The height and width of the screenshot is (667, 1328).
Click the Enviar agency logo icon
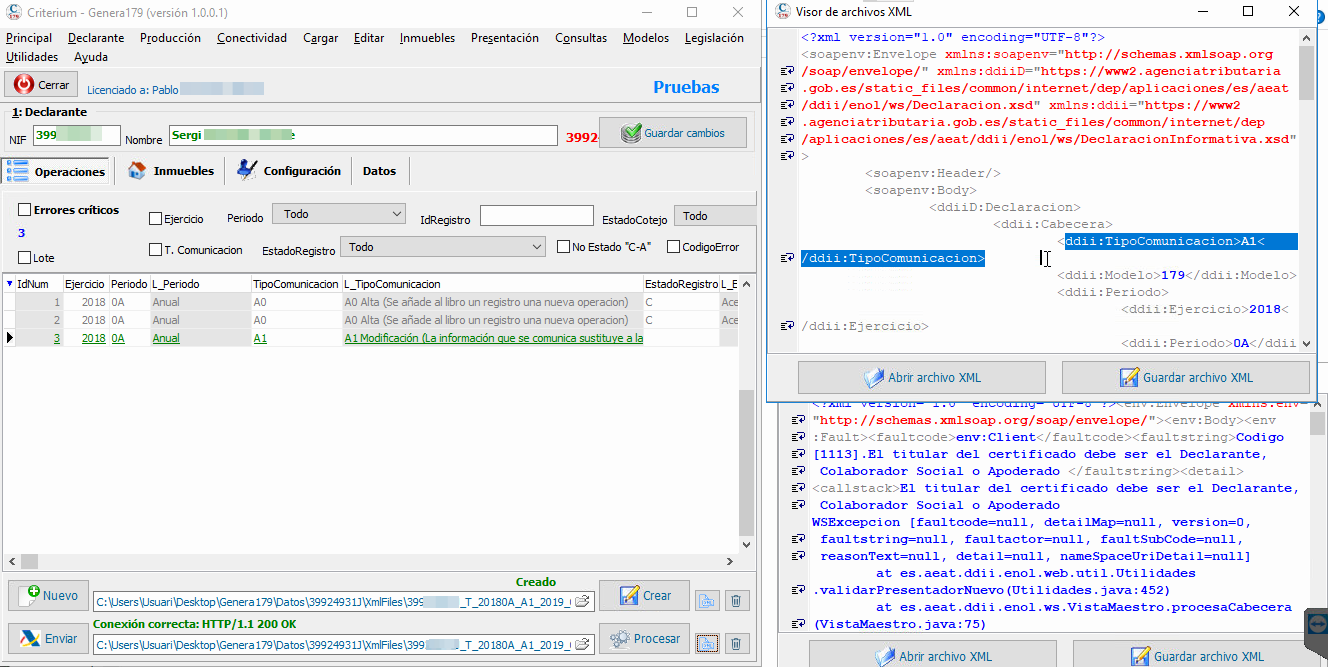click(x=30, y=639)
